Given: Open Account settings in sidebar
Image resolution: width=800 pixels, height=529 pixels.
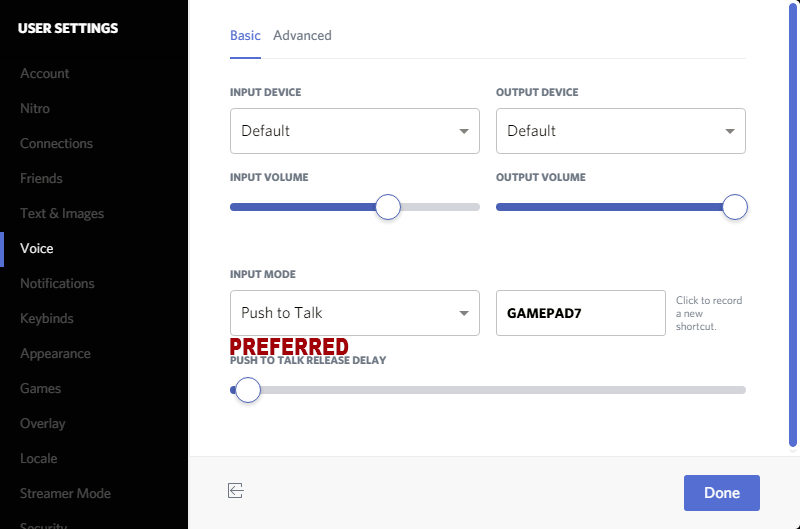Looking at the screenshot, I should click(x=45, y=73).
